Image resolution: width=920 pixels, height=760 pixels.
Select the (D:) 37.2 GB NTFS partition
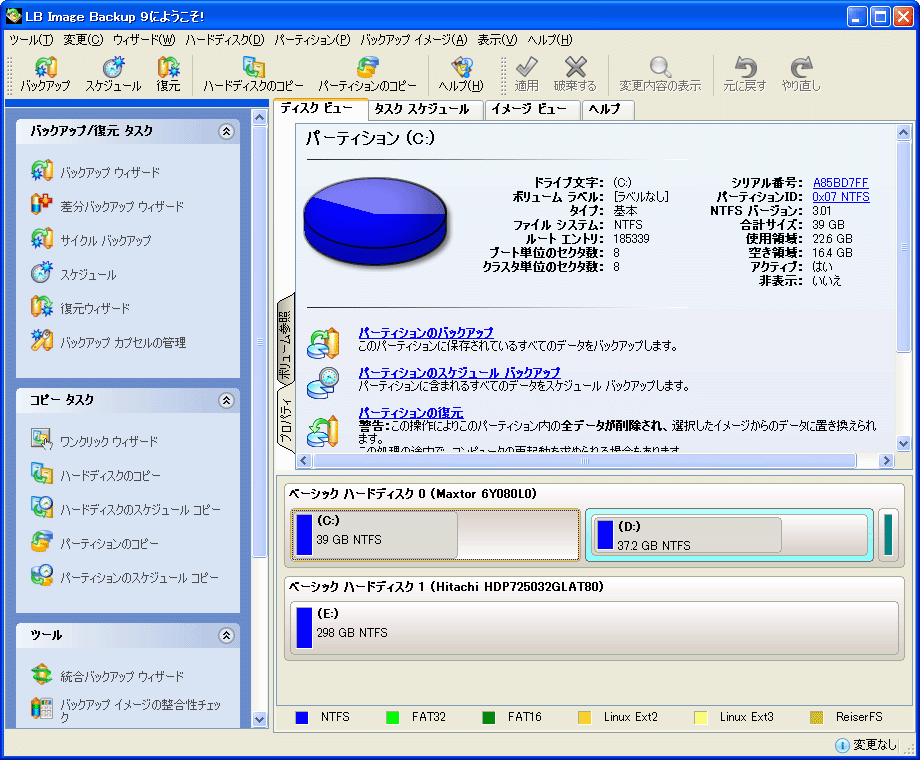point(729,535)
